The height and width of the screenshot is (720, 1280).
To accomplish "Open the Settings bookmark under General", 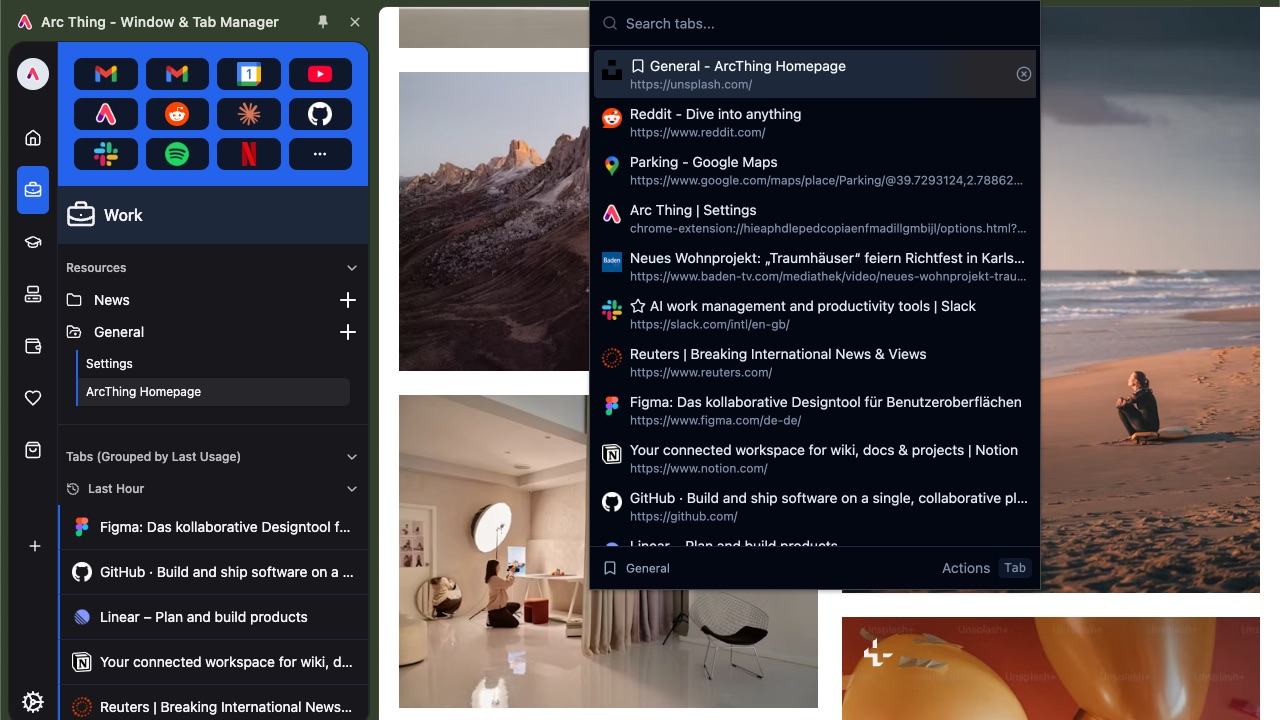I will click(213, 364).
